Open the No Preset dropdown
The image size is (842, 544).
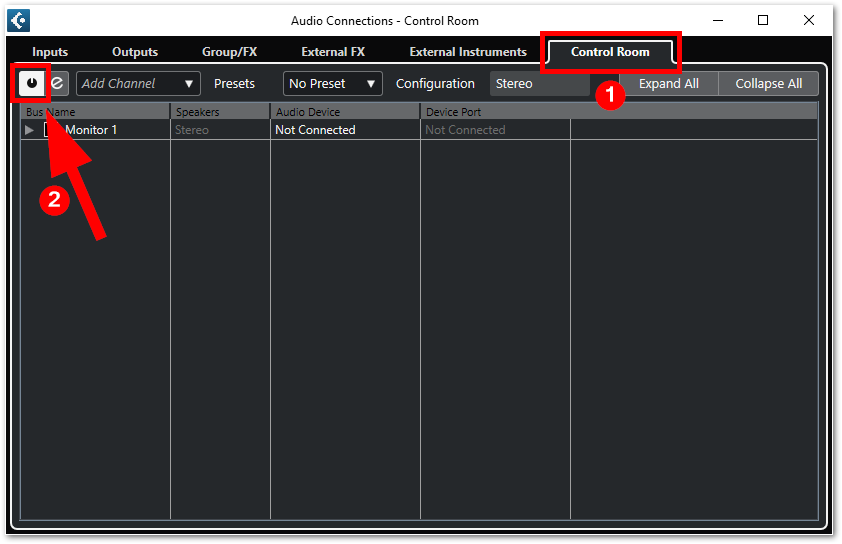coord(332,84)
